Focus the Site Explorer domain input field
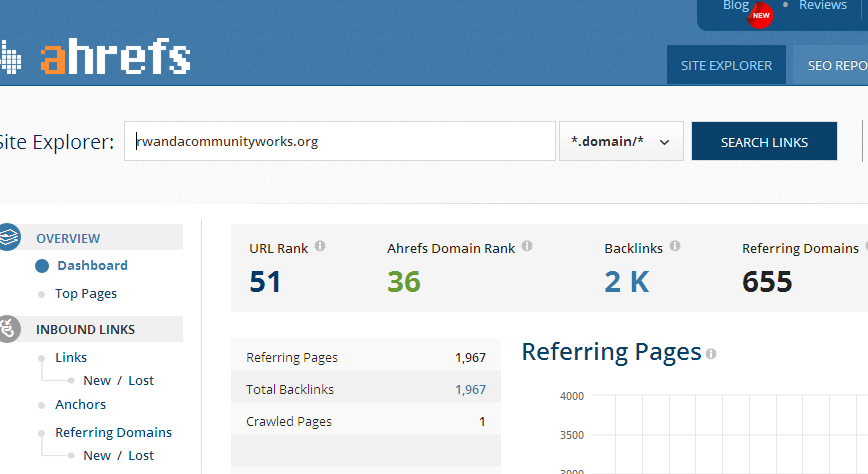The height and width of the screenshot is (474, 868). click(x=340, y=141)
